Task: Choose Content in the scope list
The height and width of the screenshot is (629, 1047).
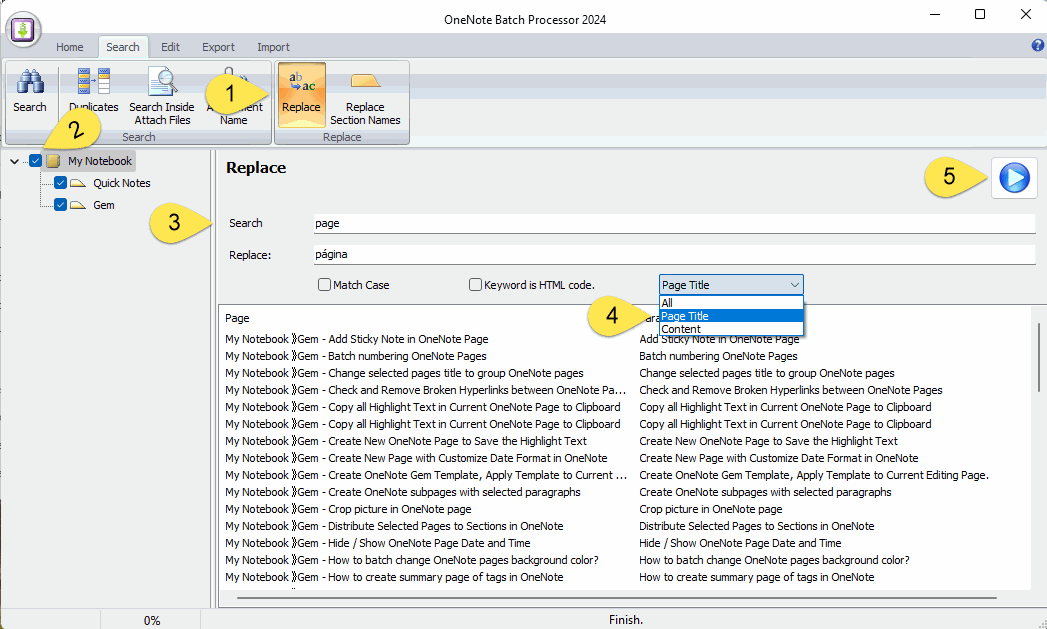Action: [731, 329]
